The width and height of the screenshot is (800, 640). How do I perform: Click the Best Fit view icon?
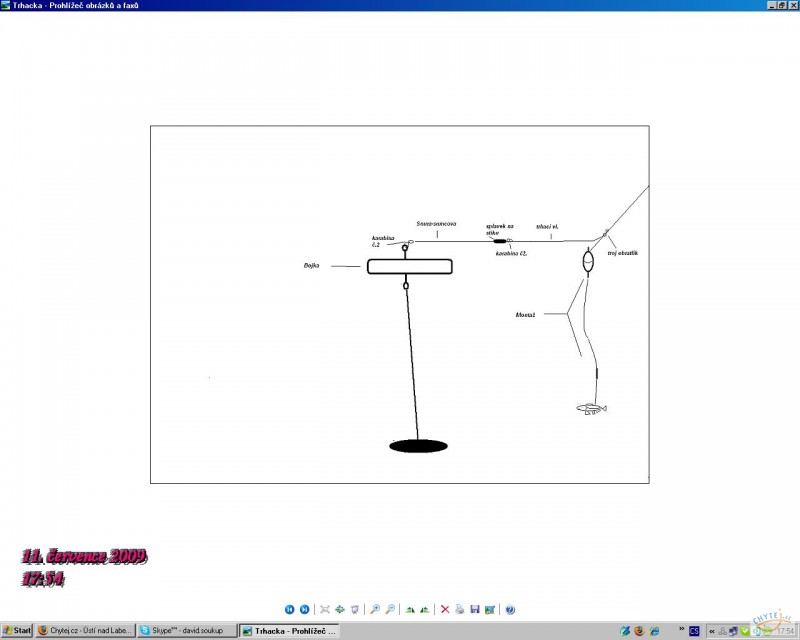click(x=324, y=609)
